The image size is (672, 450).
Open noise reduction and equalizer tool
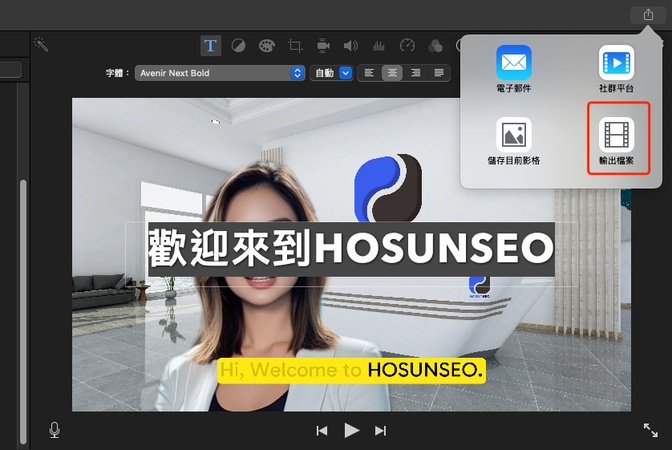click(379, 46)
